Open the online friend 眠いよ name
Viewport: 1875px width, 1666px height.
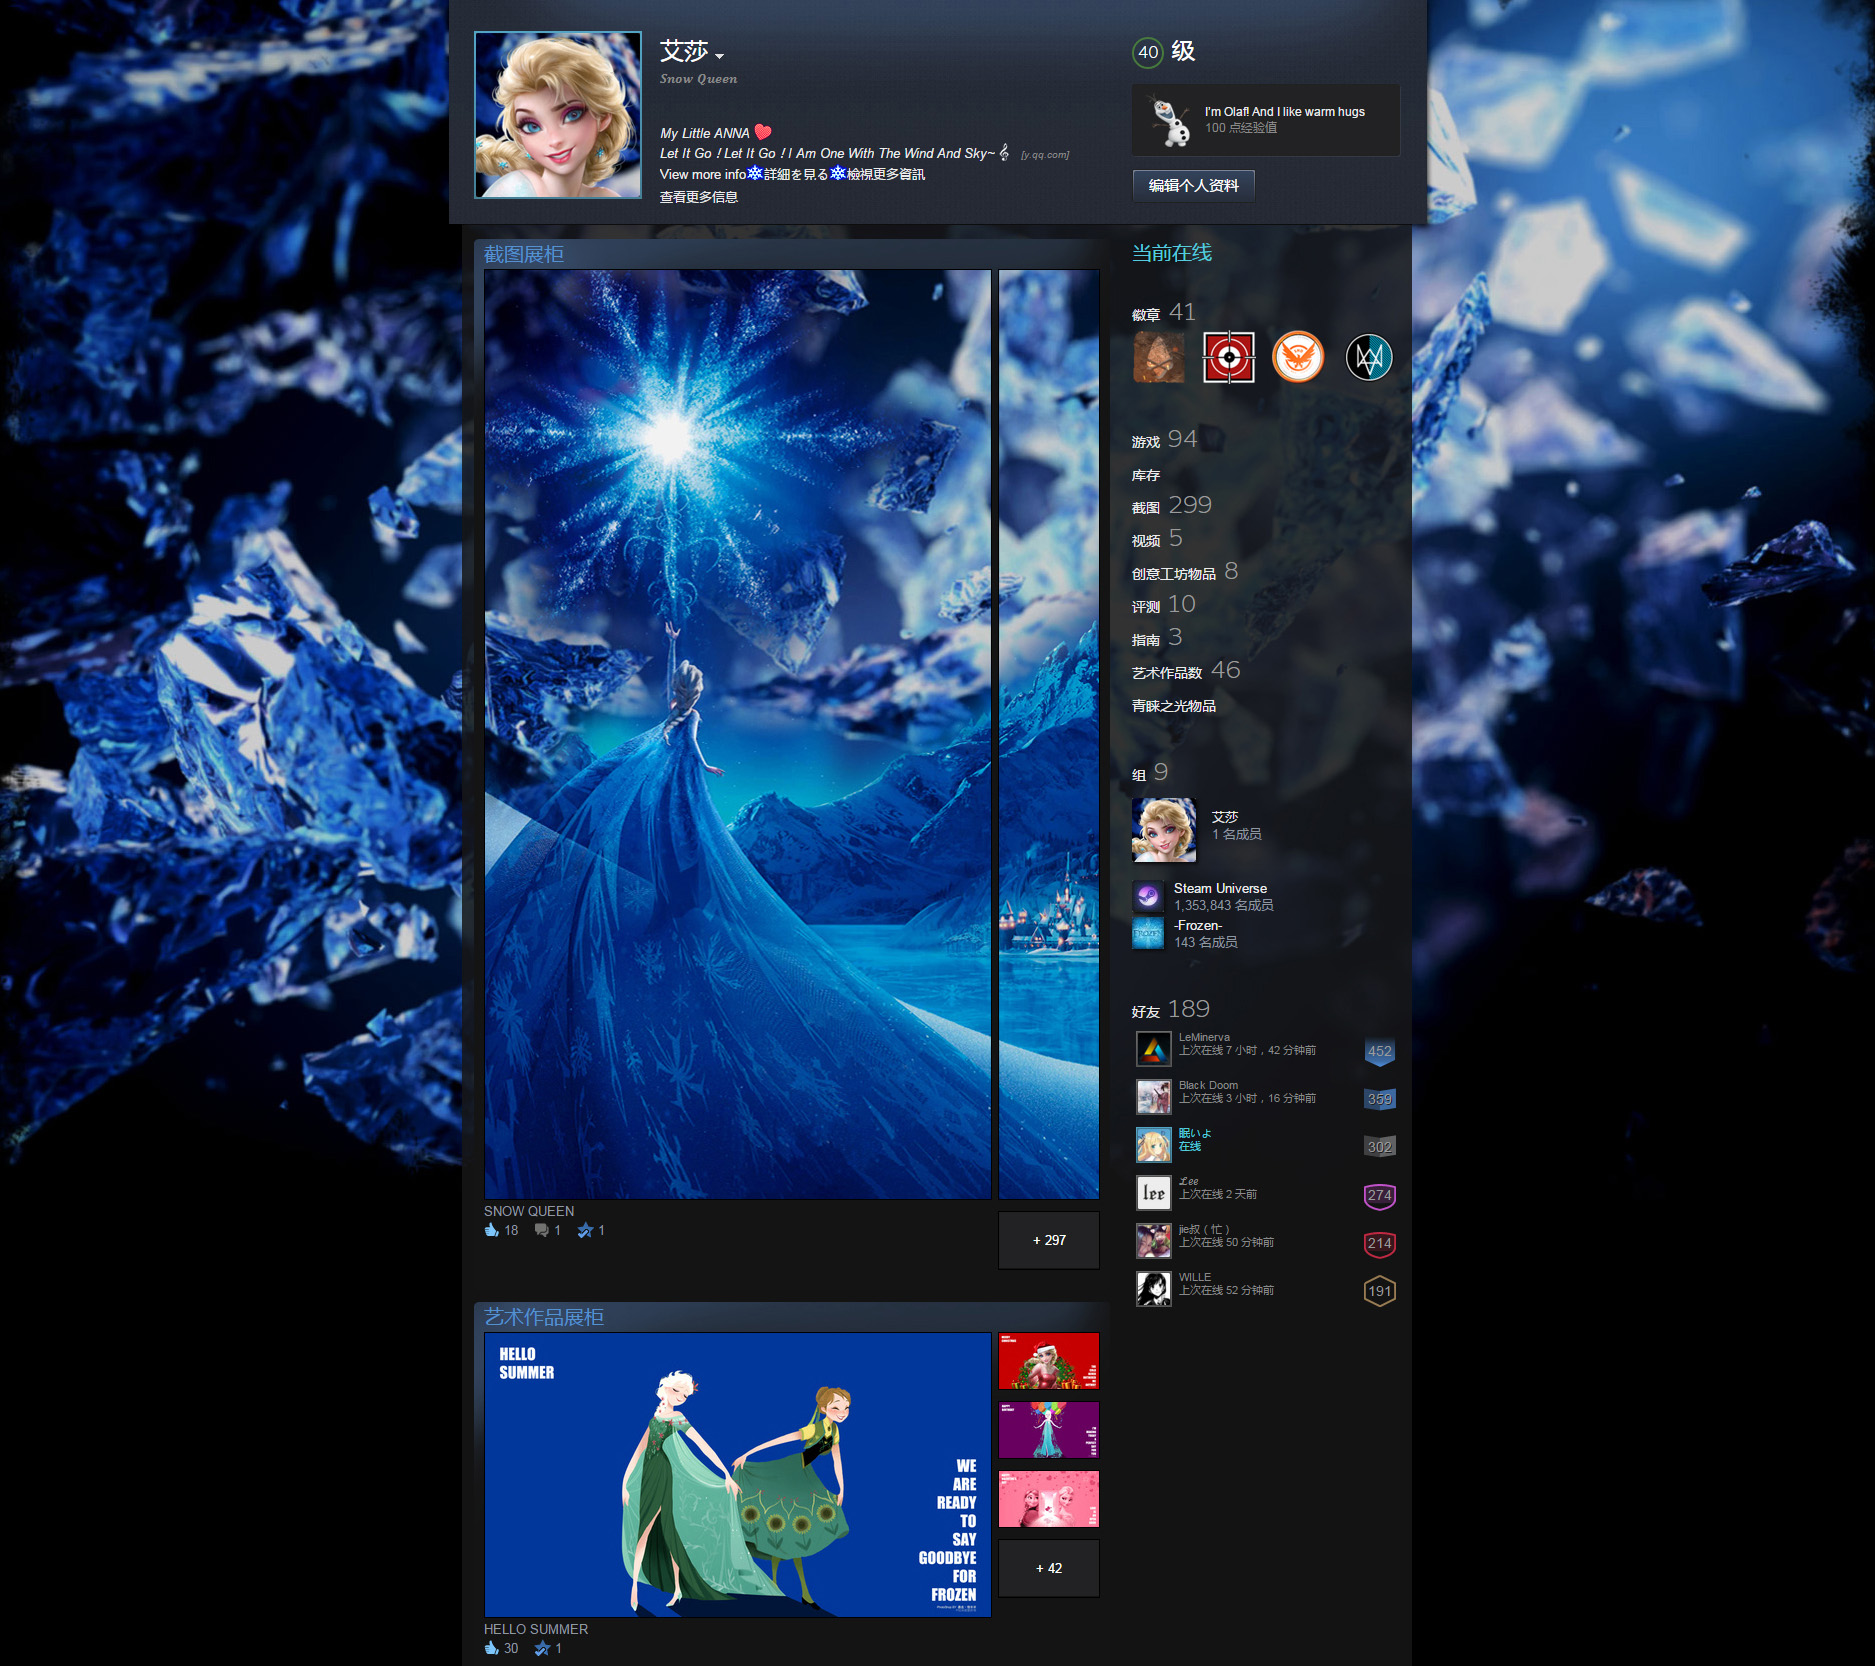pyautogui.click(x=1195, y=1134)
